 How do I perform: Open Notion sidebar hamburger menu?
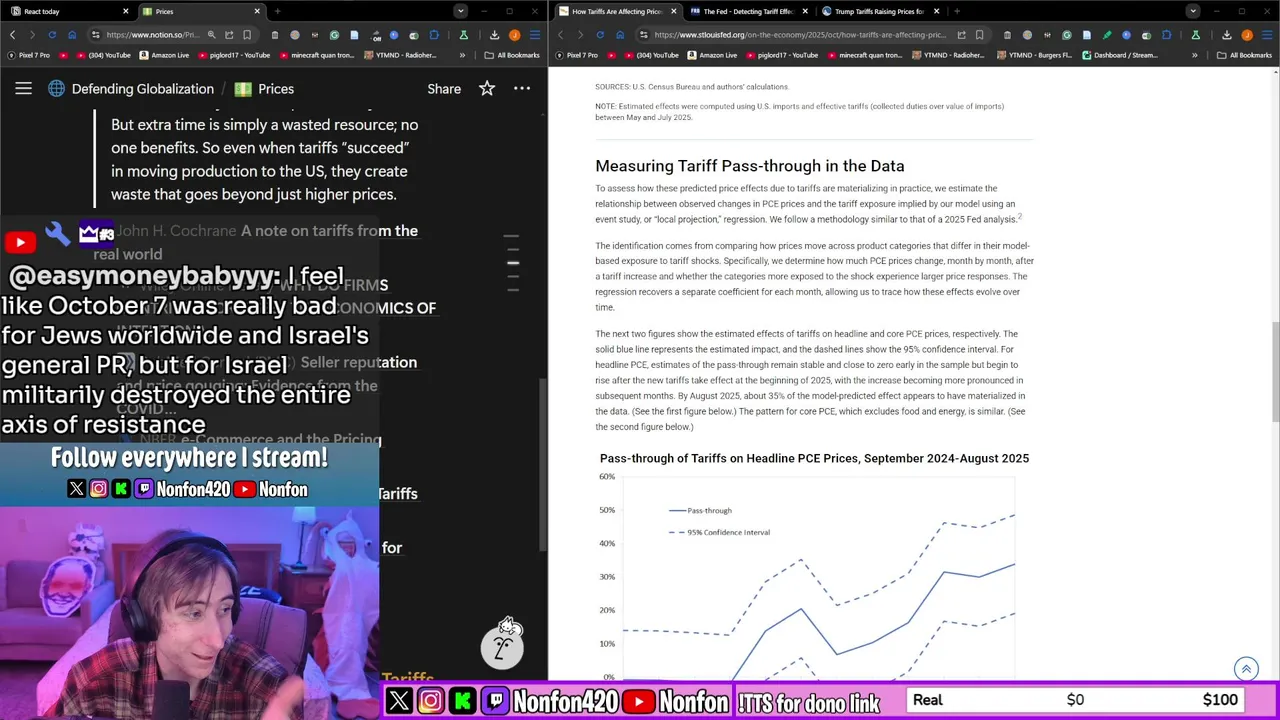[x=23, y=89]
